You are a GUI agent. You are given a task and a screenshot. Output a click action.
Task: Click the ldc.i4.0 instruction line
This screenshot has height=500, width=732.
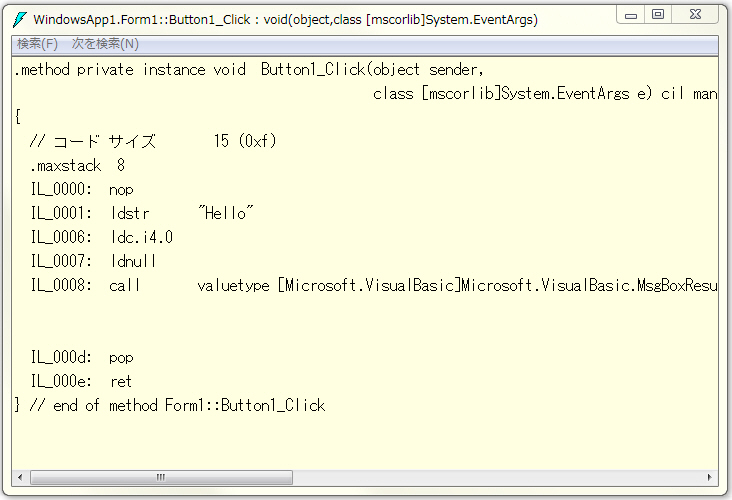[102, 237]
